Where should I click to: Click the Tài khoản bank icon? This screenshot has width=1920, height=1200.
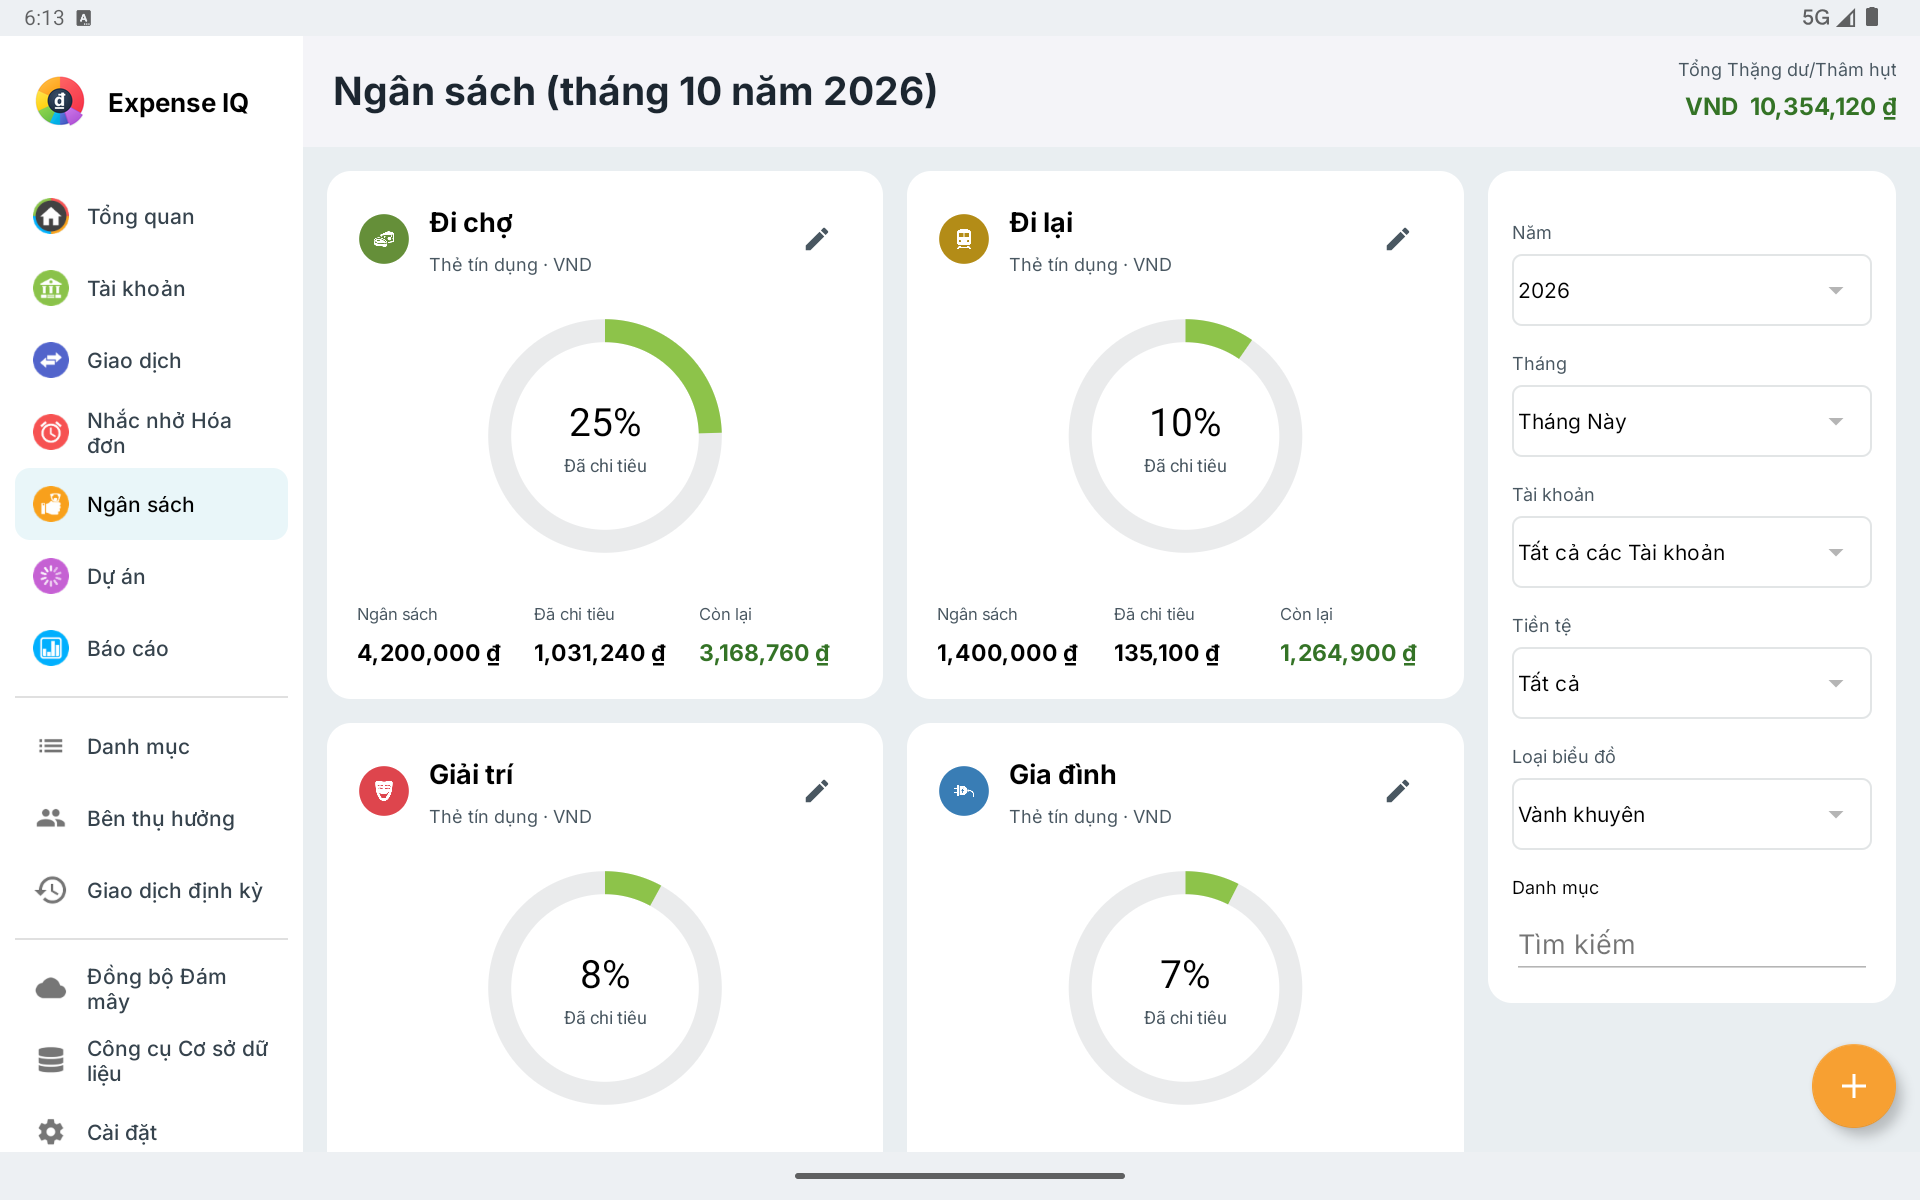[51, 288]
